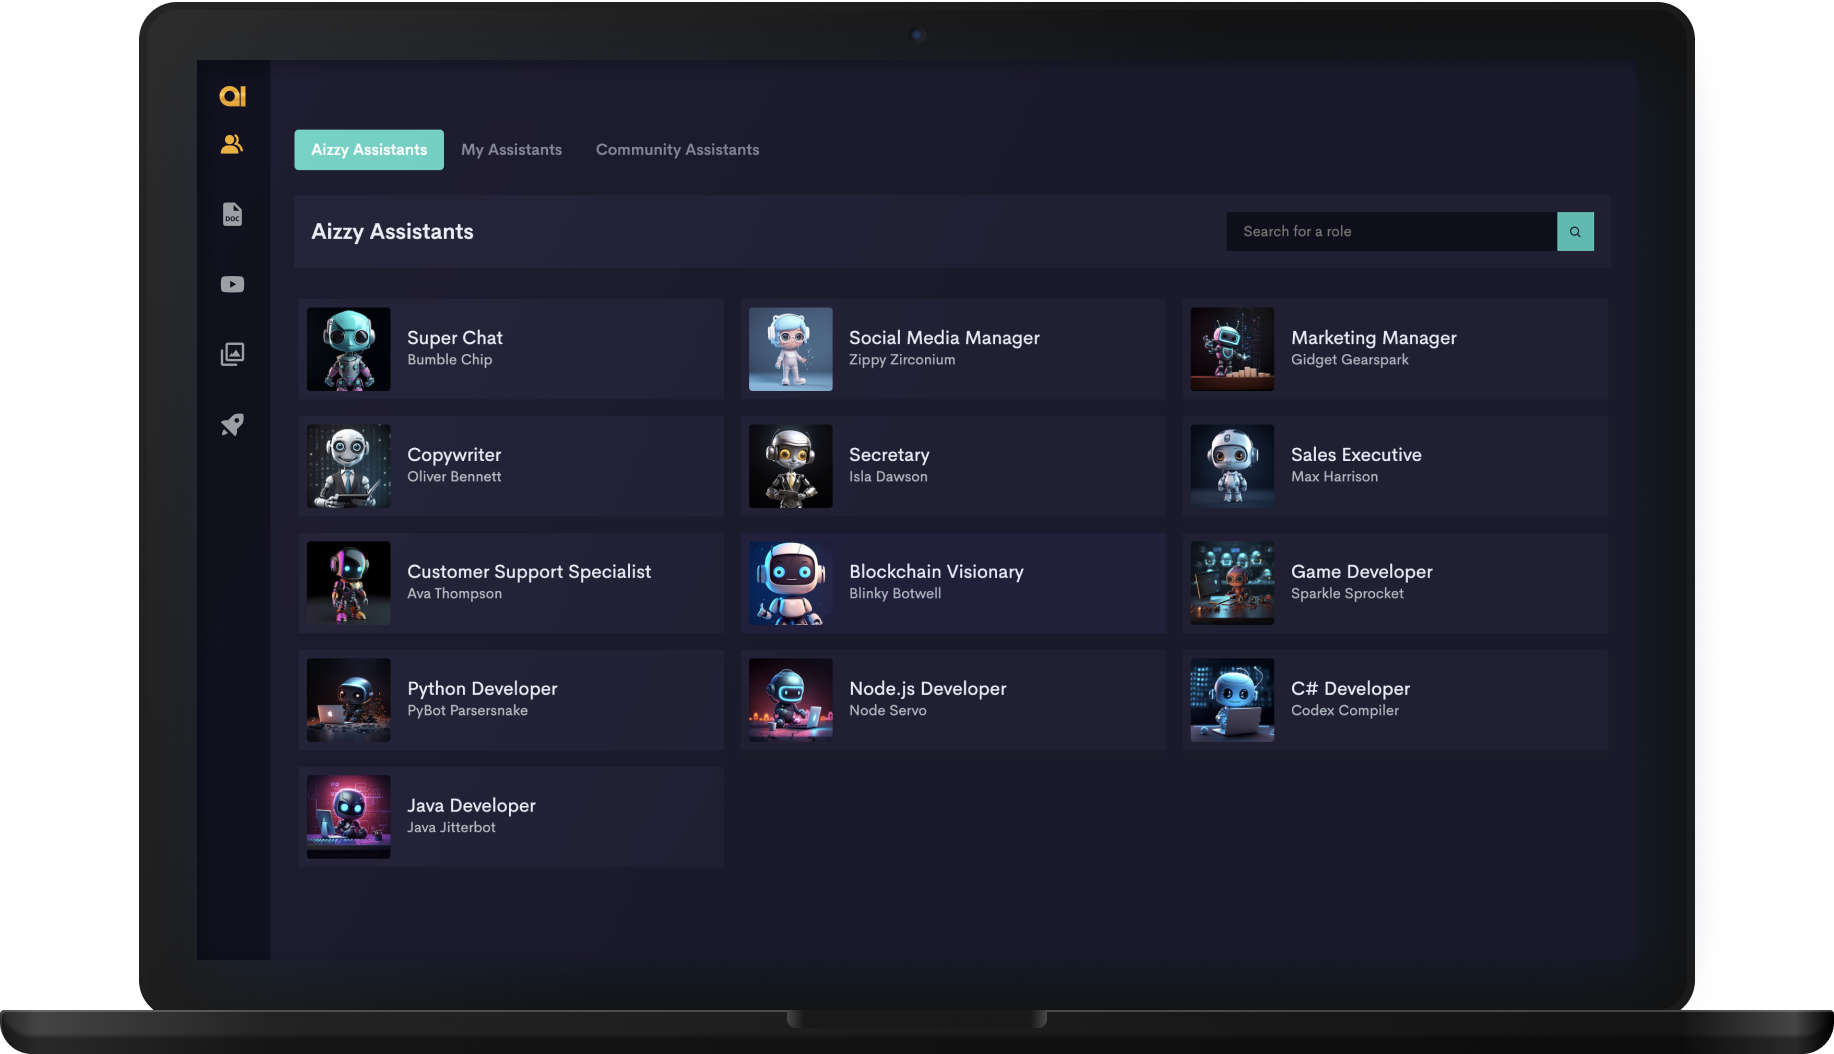The image size is (1834, 1054).
Task: Choose the Blockchain Visionary assistant
Action: (x=952, y=583)
